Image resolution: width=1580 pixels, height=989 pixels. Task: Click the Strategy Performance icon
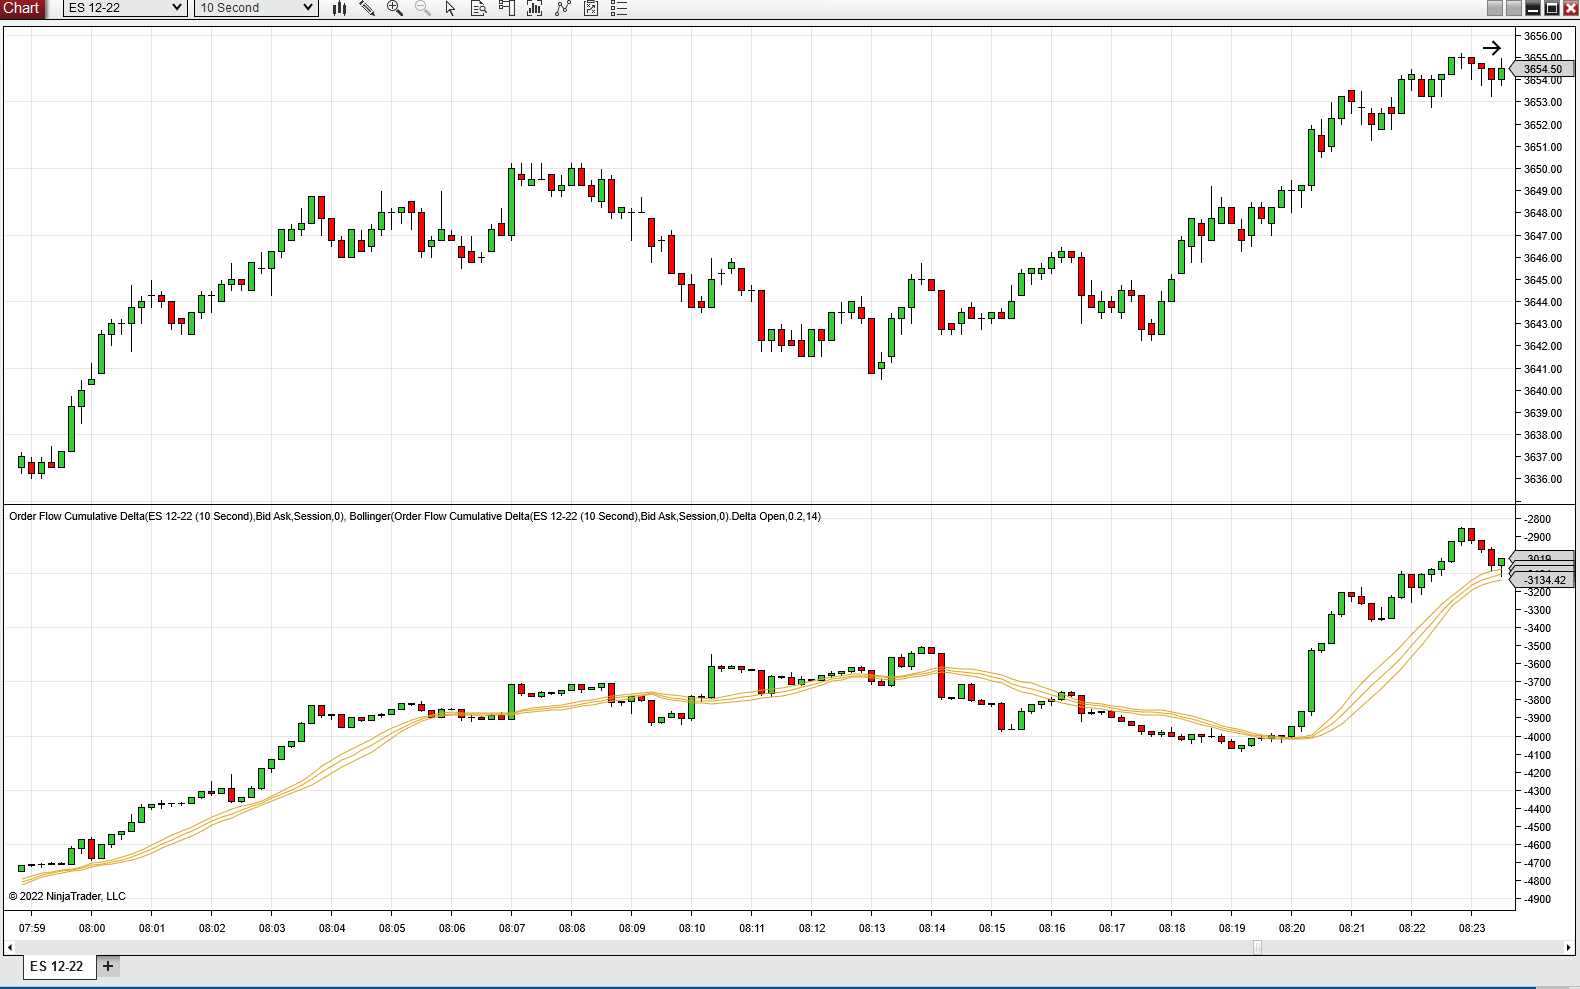[591, 8]
